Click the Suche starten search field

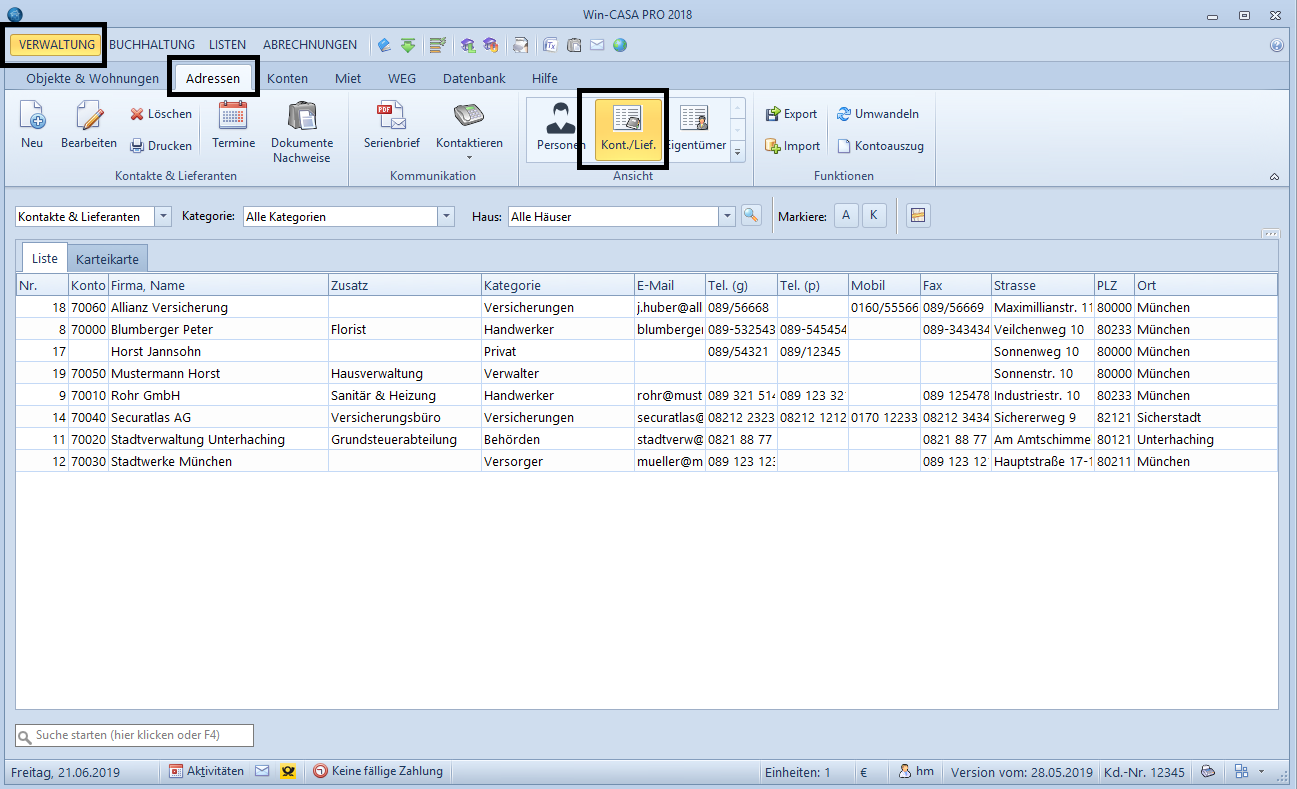(x=135, y=735)
